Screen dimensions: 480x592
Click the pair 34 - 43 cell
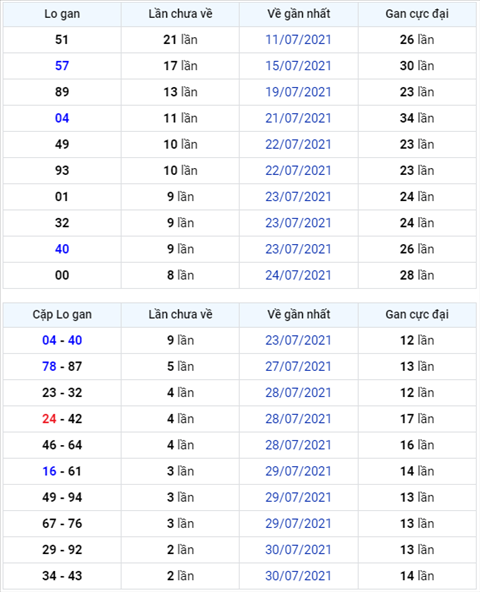62,576
